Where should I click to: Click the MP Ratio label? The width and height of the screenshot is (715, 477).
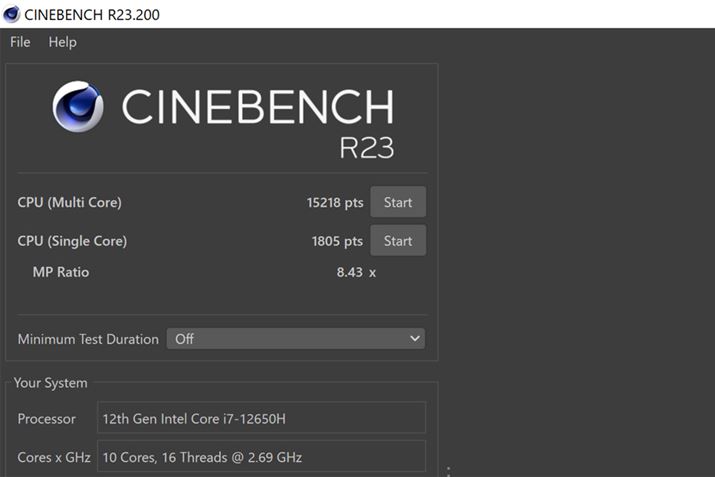coord(61,272)
